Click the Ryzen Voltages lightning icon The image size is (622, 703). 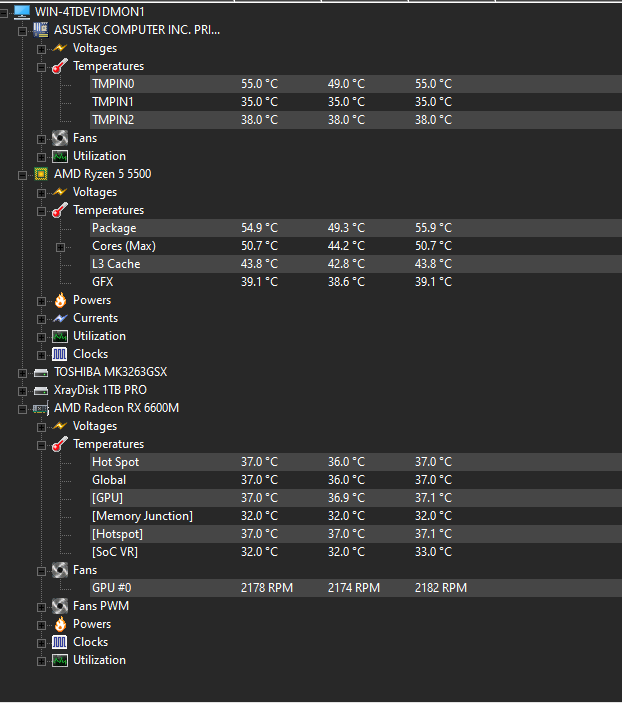tap(60, 192)
